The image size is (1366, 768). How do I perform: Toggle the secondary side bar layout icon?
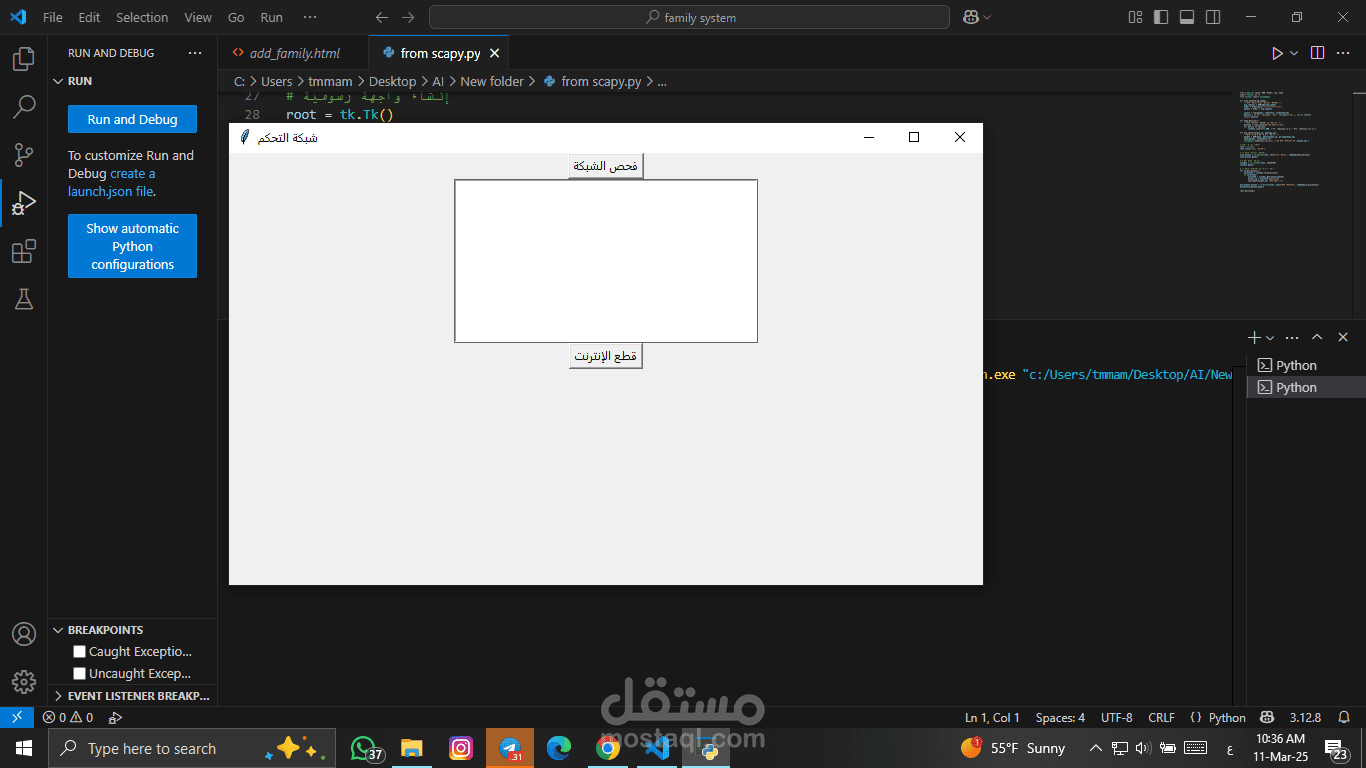1213,17
